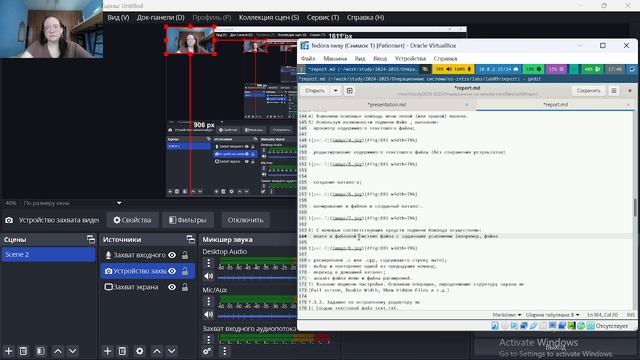The width and height of the screenshot is (640, 360).
Task: Toggle visibility of Устройство захвата source
Action: 172,271
